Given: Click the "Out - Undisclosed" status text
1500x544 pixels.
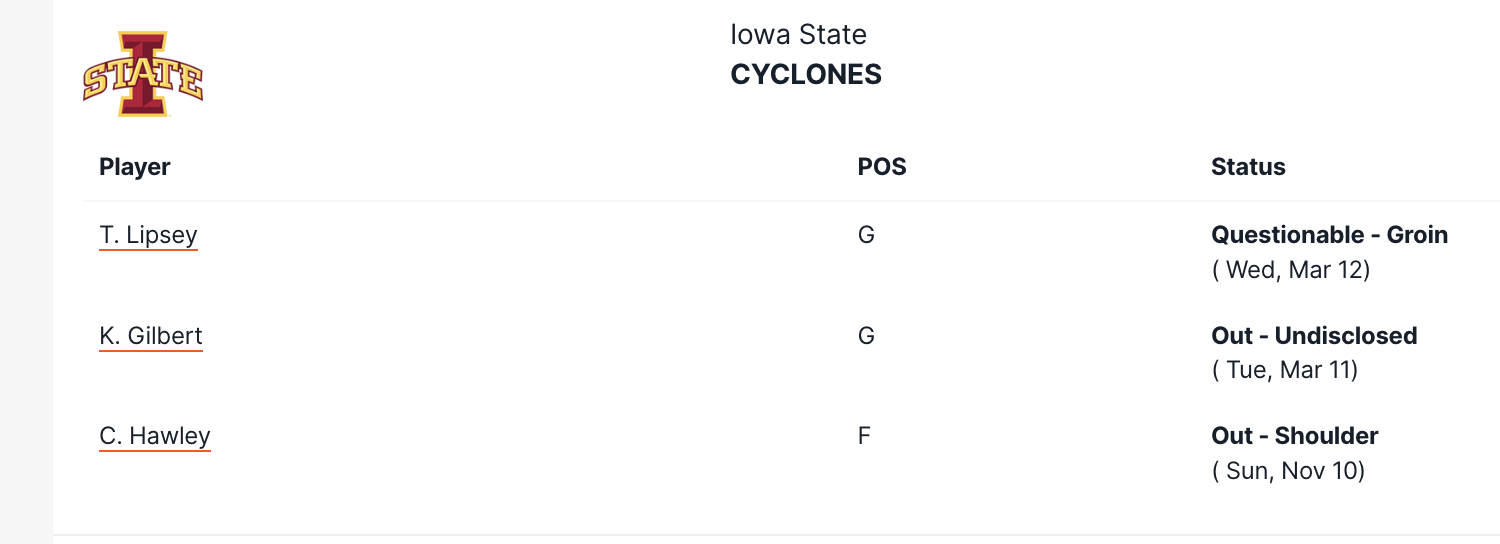Looking at the screenshot, I should 1314,336.
